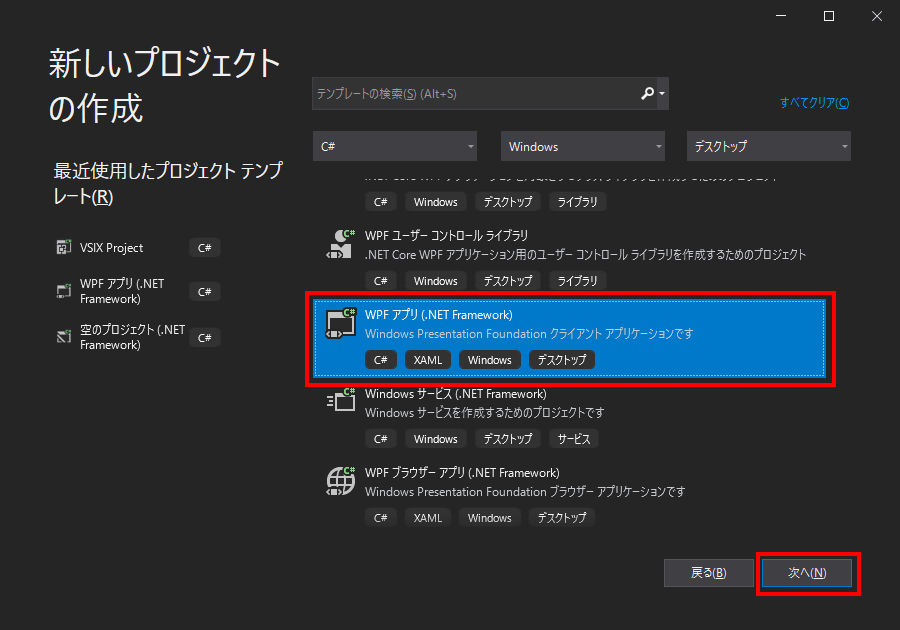Select the WPF ユーザー コントロール ライブラリ template title
Screen dimensions: 900x630
[x=446, y=235]
